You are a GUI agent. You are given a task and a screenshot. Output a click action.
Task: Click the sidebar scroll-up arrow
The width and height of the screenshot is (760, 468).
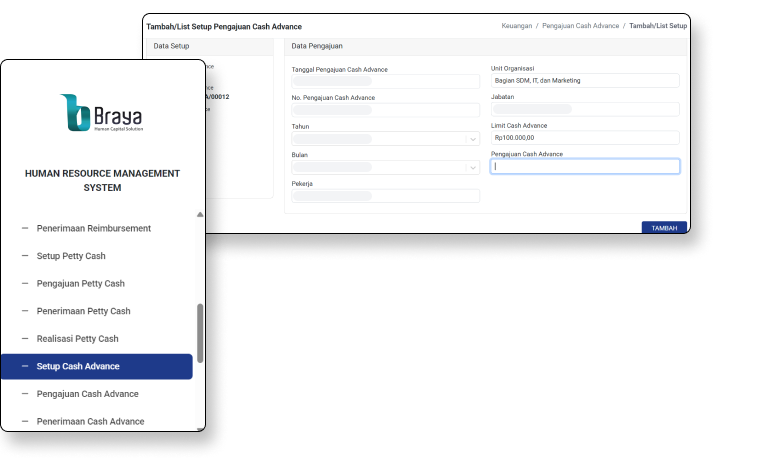[200, 214]
